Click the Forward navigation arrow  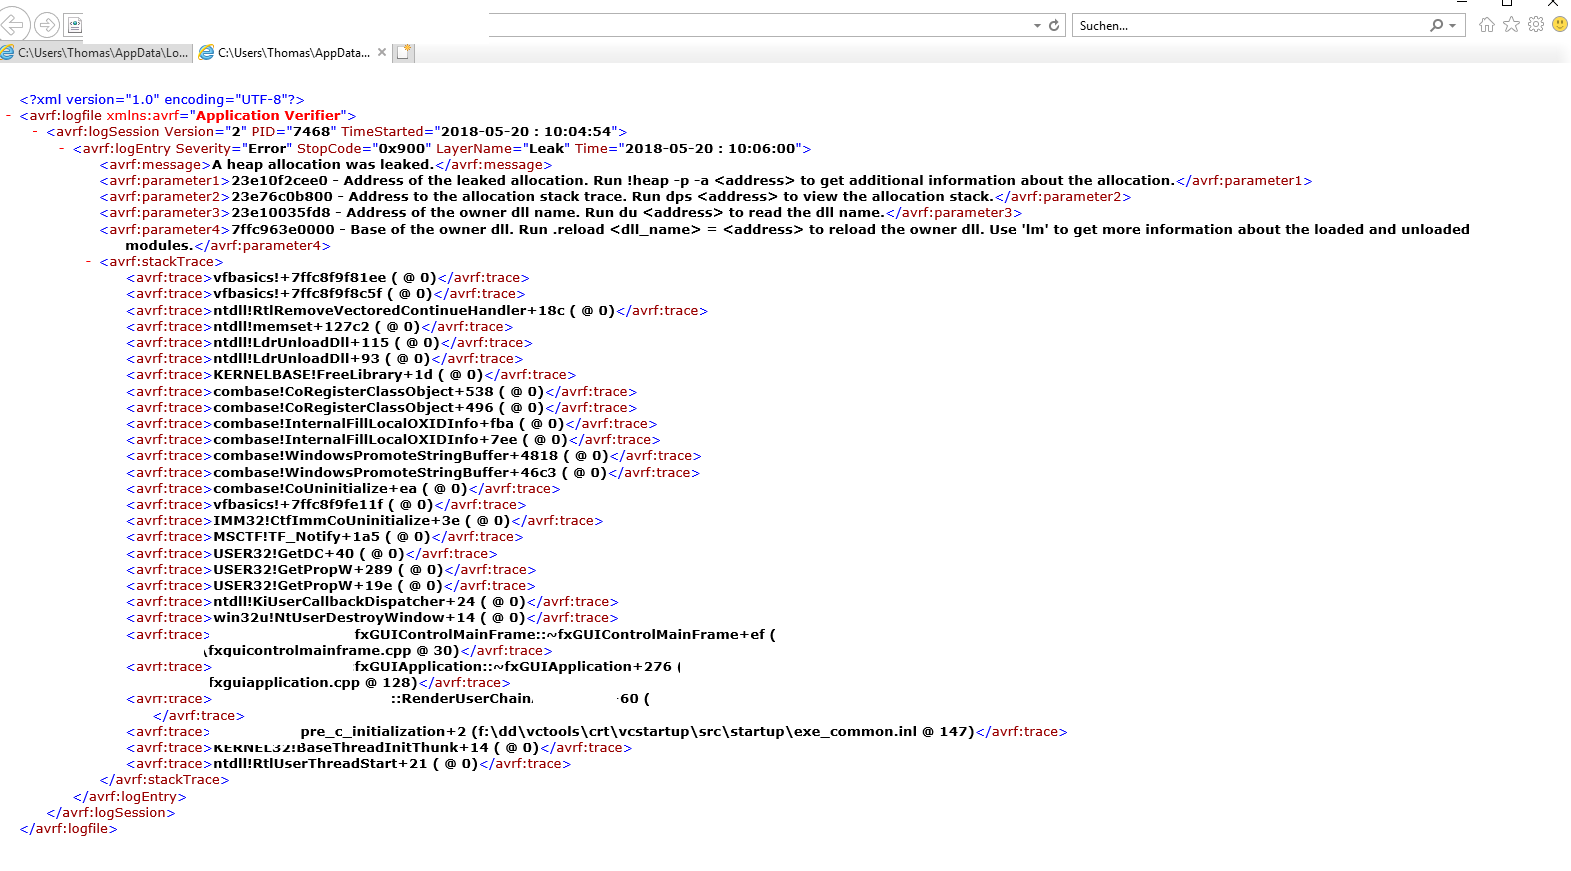[x=46, y=25]
